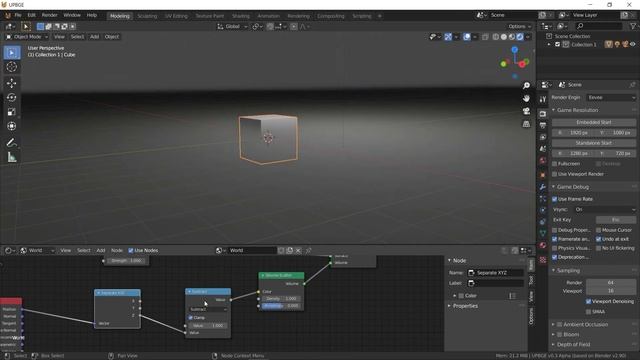Enable the Fullscreen checkbox
This screenshot has width=640, height=360.
tap(554, 164)
